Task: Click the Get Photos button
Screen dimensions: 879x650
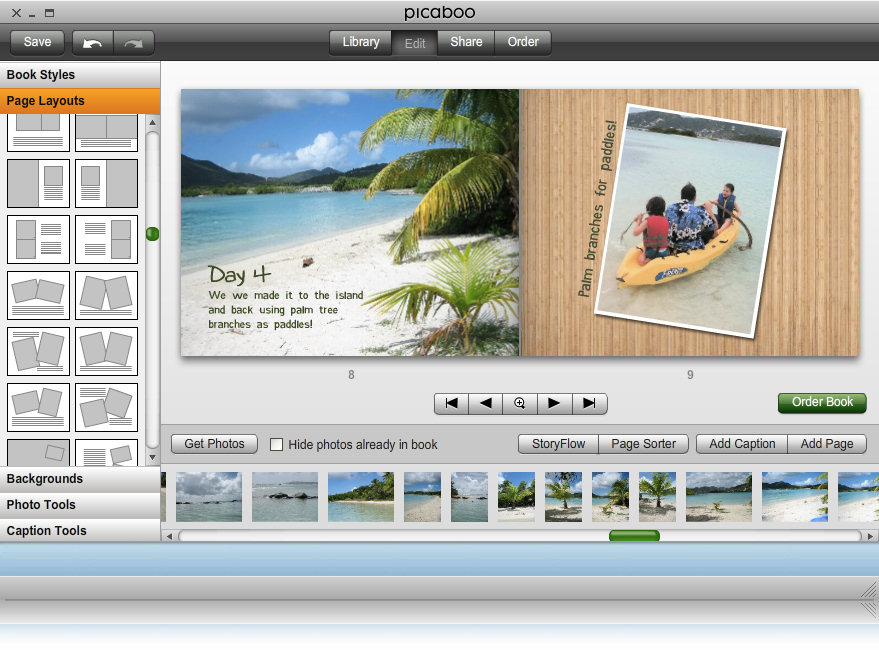Action: (x=214, y=444)
